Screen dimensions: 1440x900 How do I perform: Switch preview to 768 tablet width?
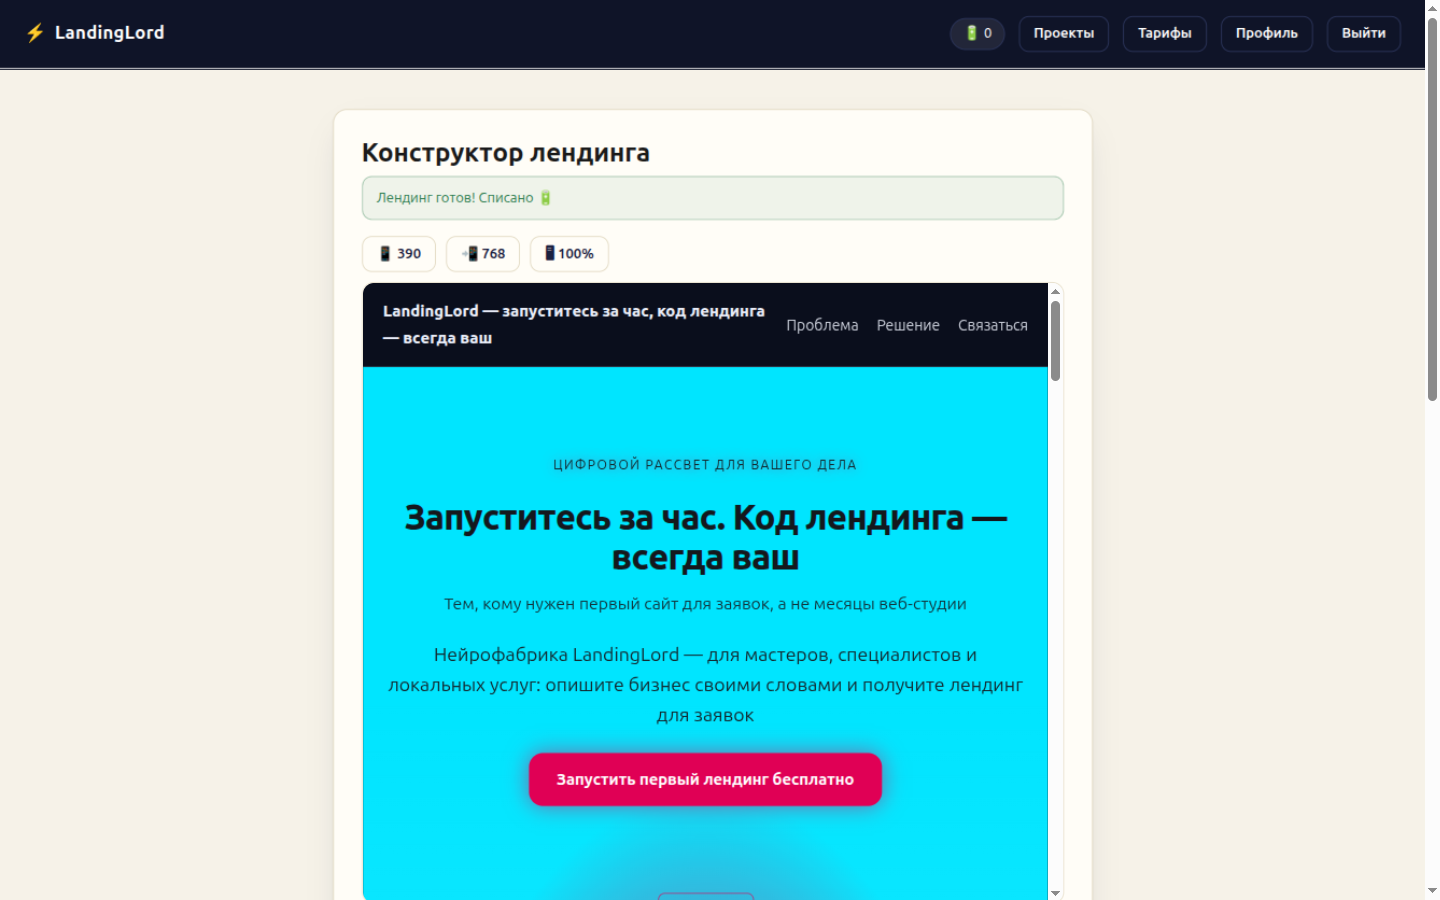coord(483,253)
